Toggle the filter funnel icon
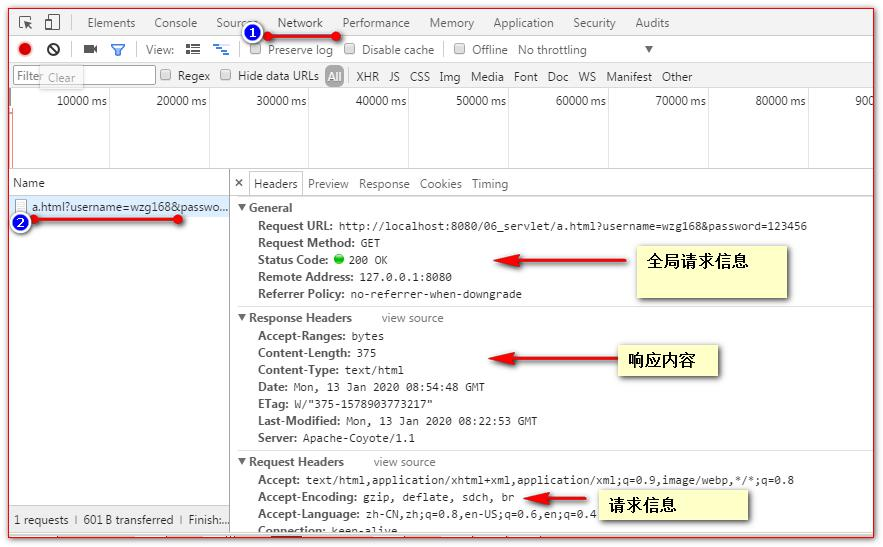This screenshot has height=547, width=883. 118,50
